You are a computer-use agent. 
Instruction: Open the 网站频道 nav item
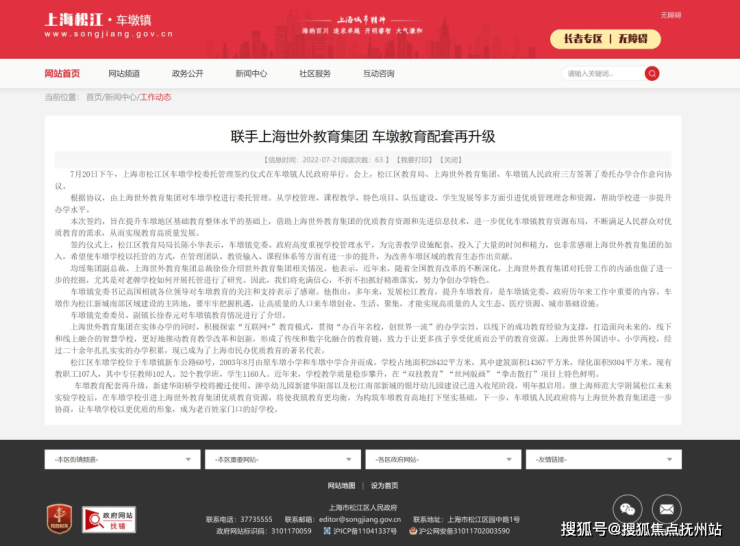pyautogui.click(x=124, y=74)
